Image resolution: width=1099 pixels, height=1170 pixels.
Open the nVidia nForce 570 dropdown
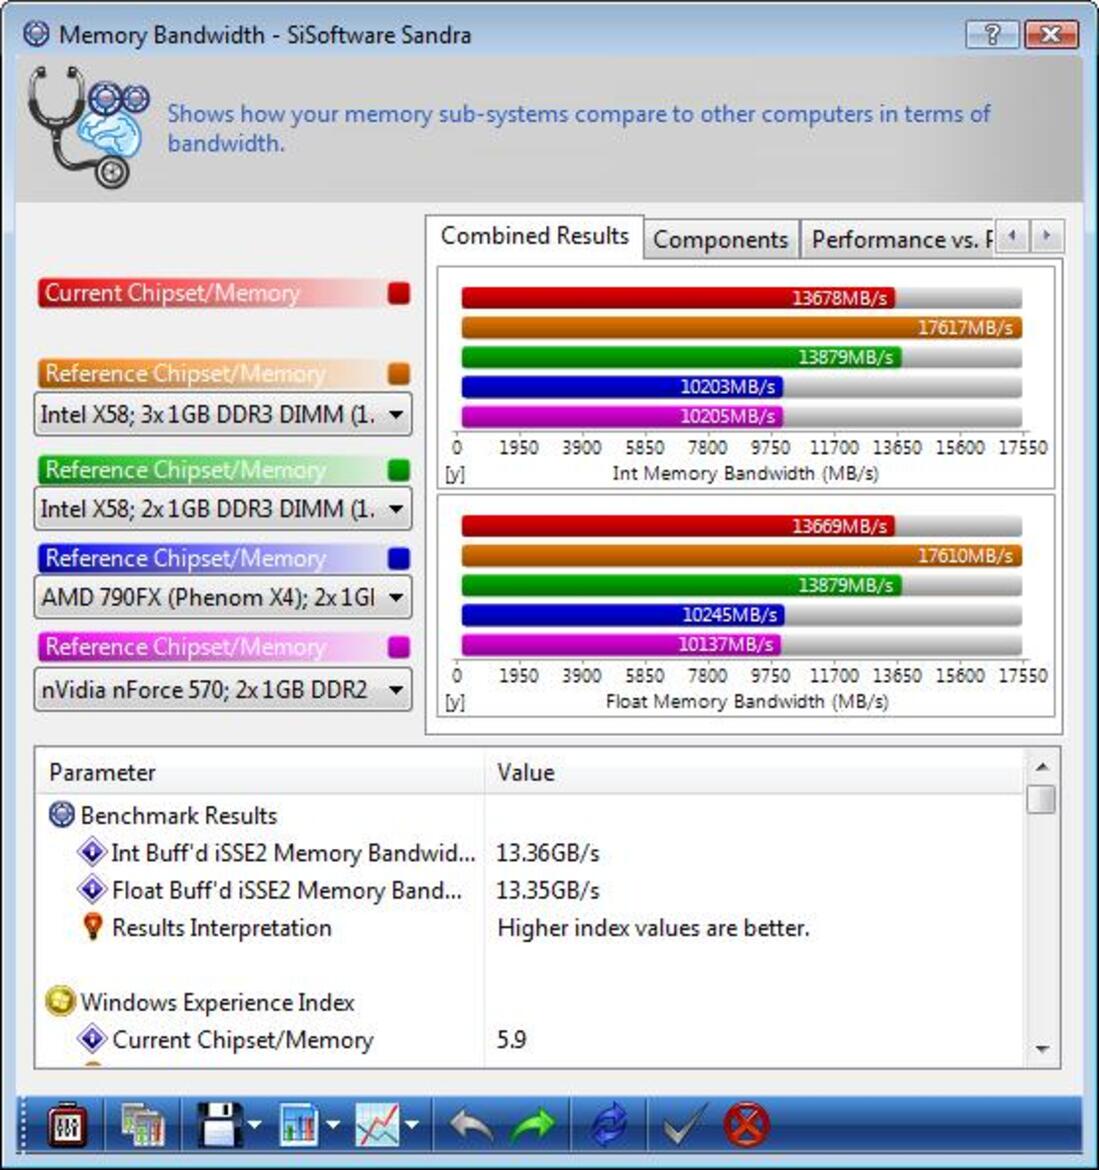click(223, 689)
